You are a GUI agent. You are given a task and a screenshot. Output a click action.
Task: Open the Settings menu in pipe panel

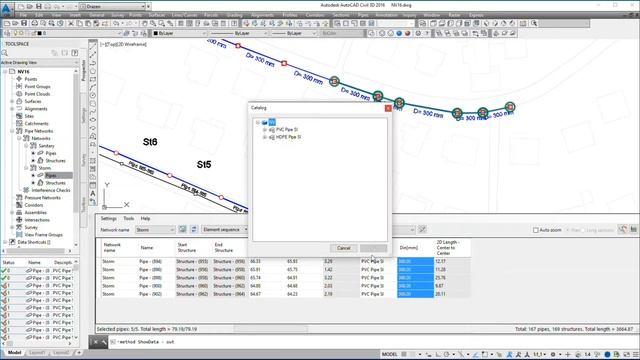[x=109, y=219]
